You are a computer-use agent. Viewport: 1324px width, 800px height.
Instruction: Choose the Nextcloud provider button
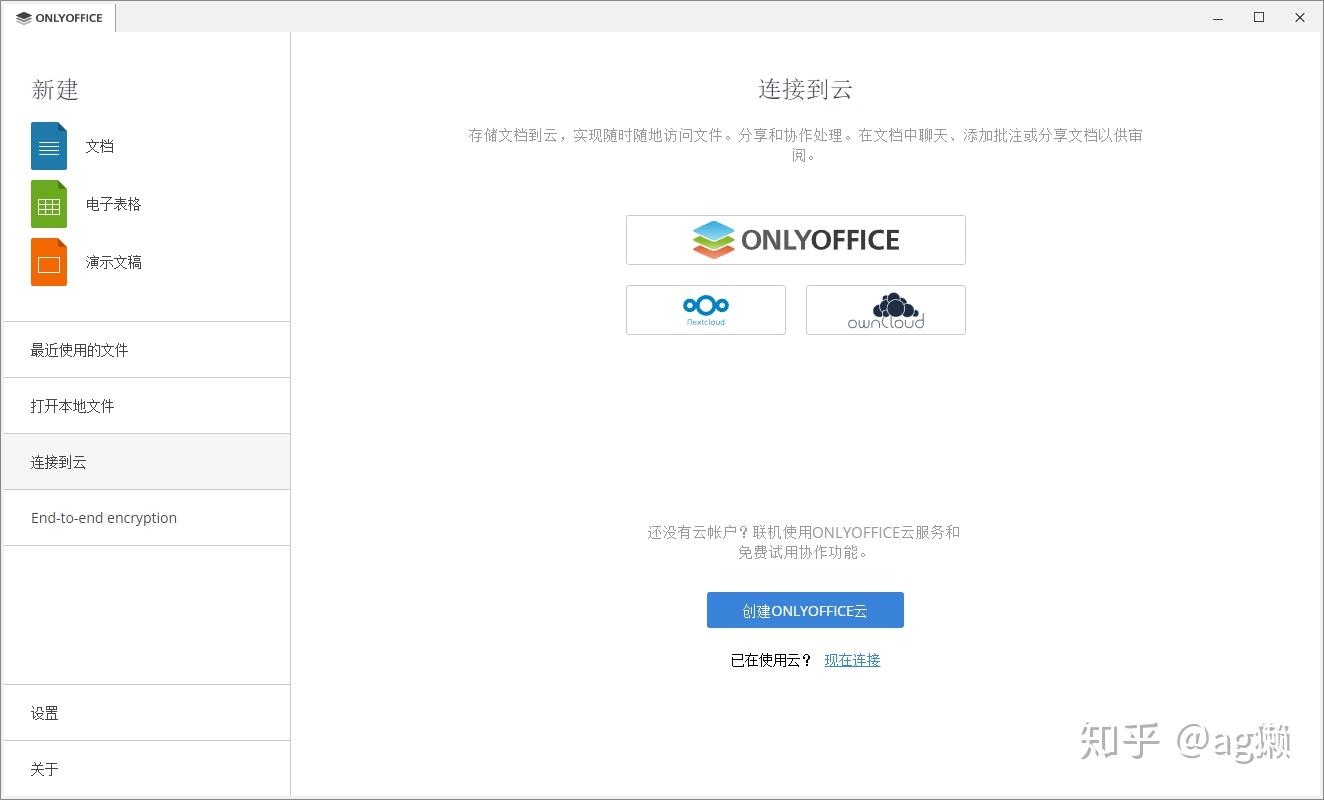pos(706,310)
